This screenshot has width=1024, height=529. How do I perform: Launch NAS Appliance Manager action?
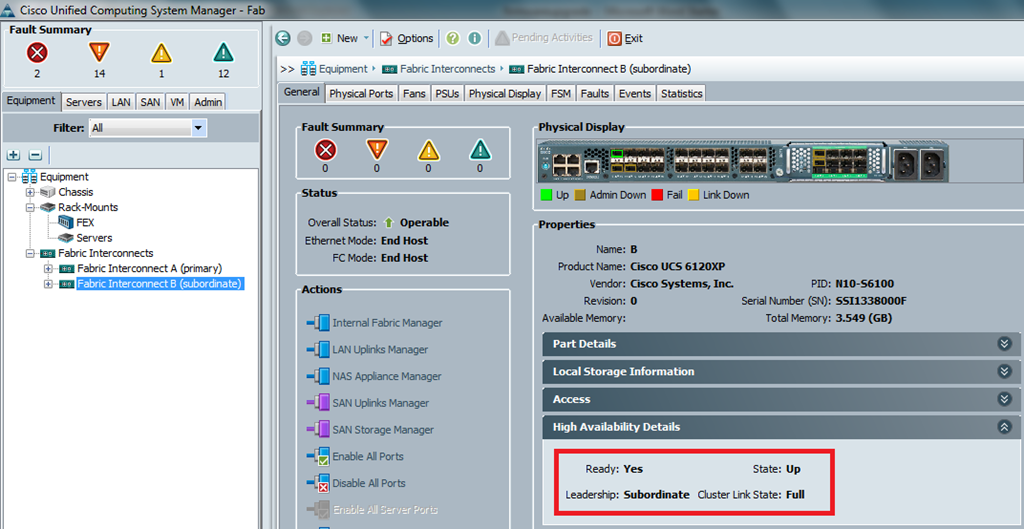374,376
